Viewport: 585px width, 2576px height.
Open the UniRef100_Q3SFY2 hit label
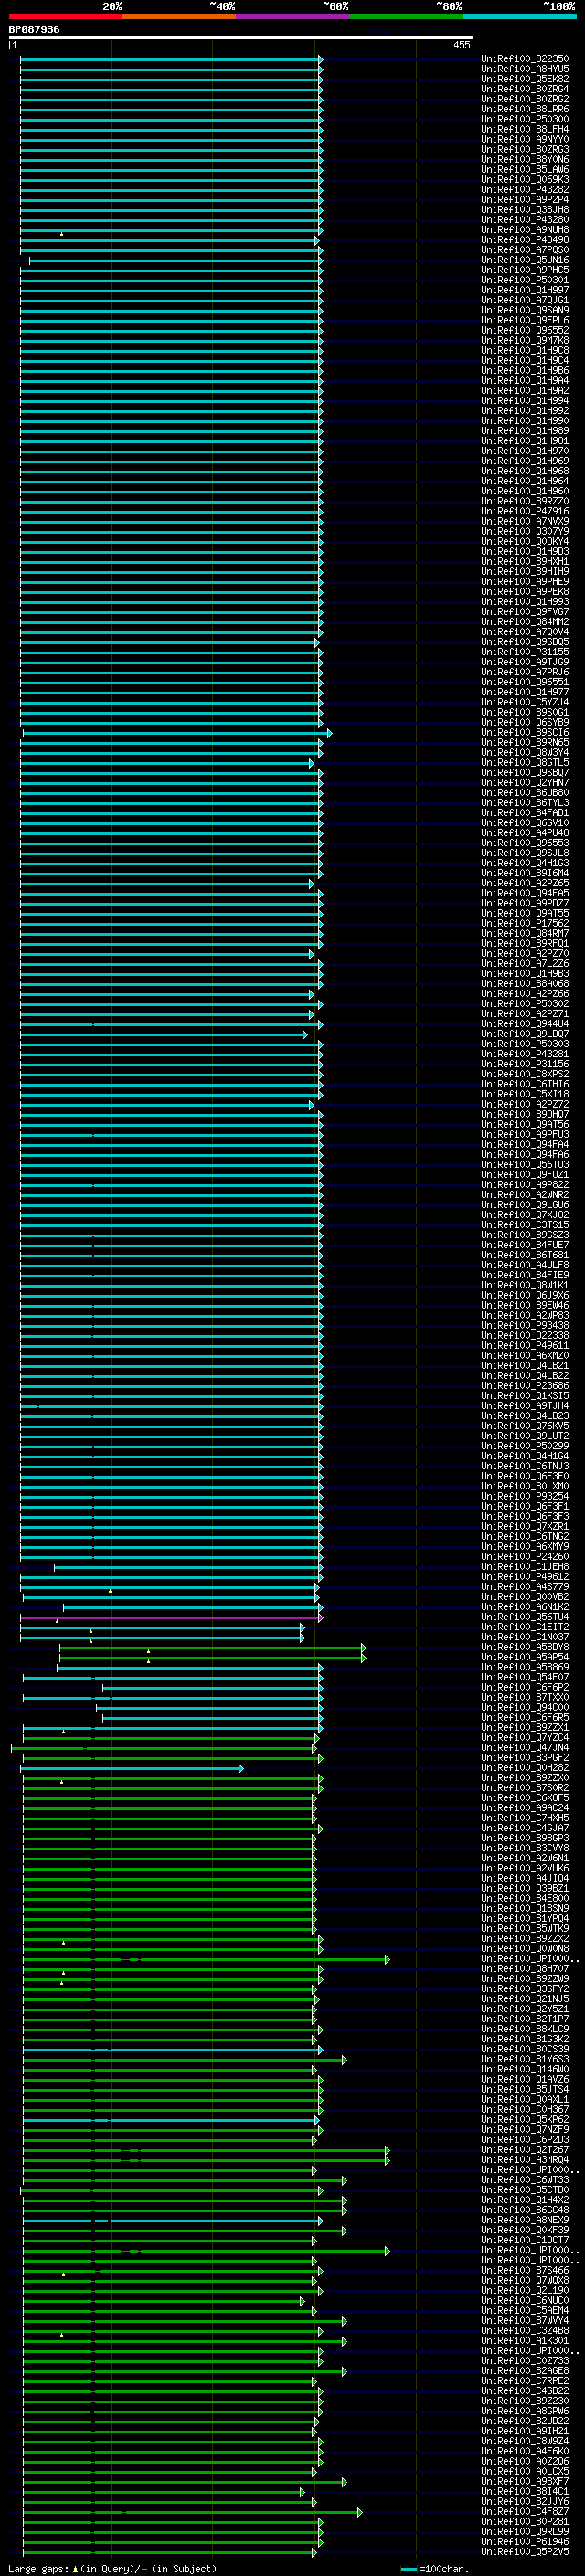525,1988
